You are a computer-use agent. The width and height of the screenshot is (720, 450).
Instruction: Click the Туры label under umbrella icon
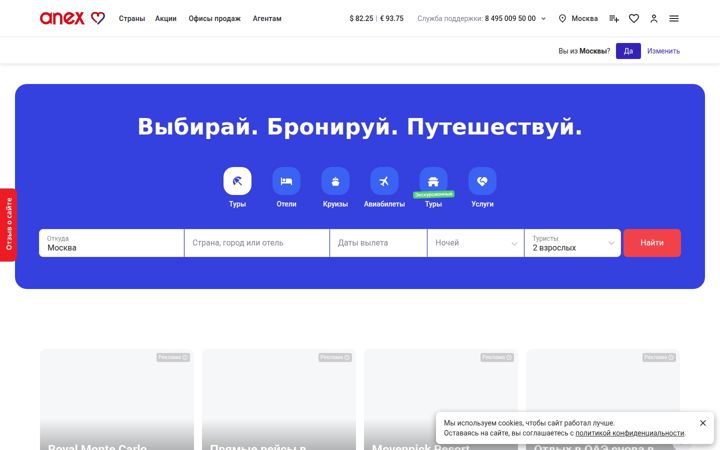pyautogui.click(x=237, y=204)
